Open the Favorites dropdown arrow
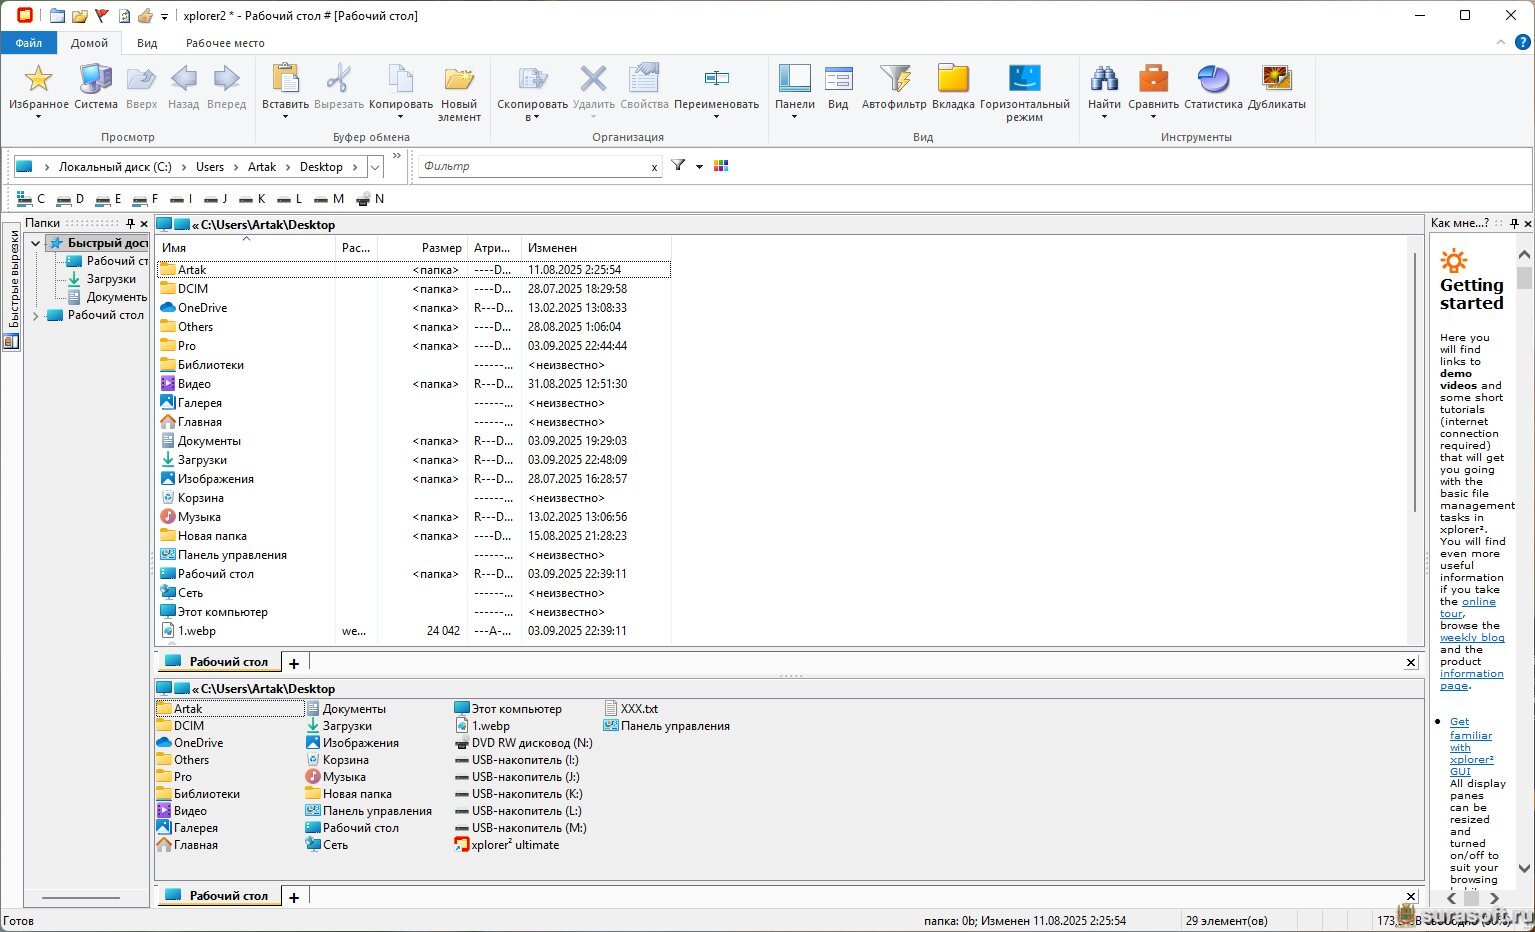Screen dimensions: 1535x932 [38, 117]
